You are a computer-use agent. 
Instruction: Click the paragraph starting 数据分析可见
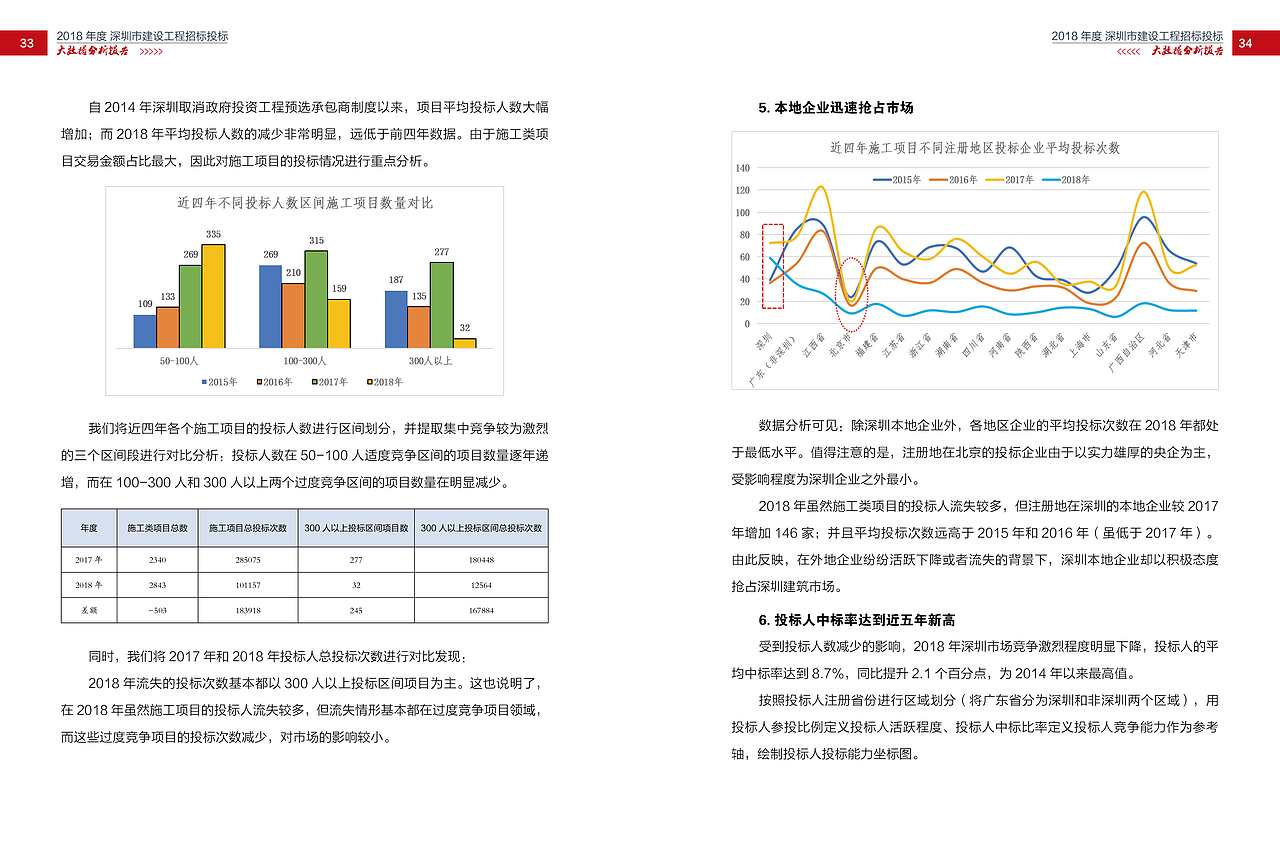click(975, 452)
